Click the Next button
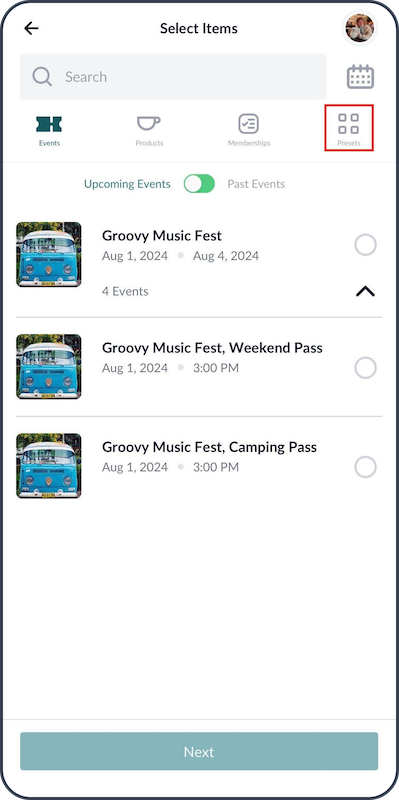 point(199,752)
